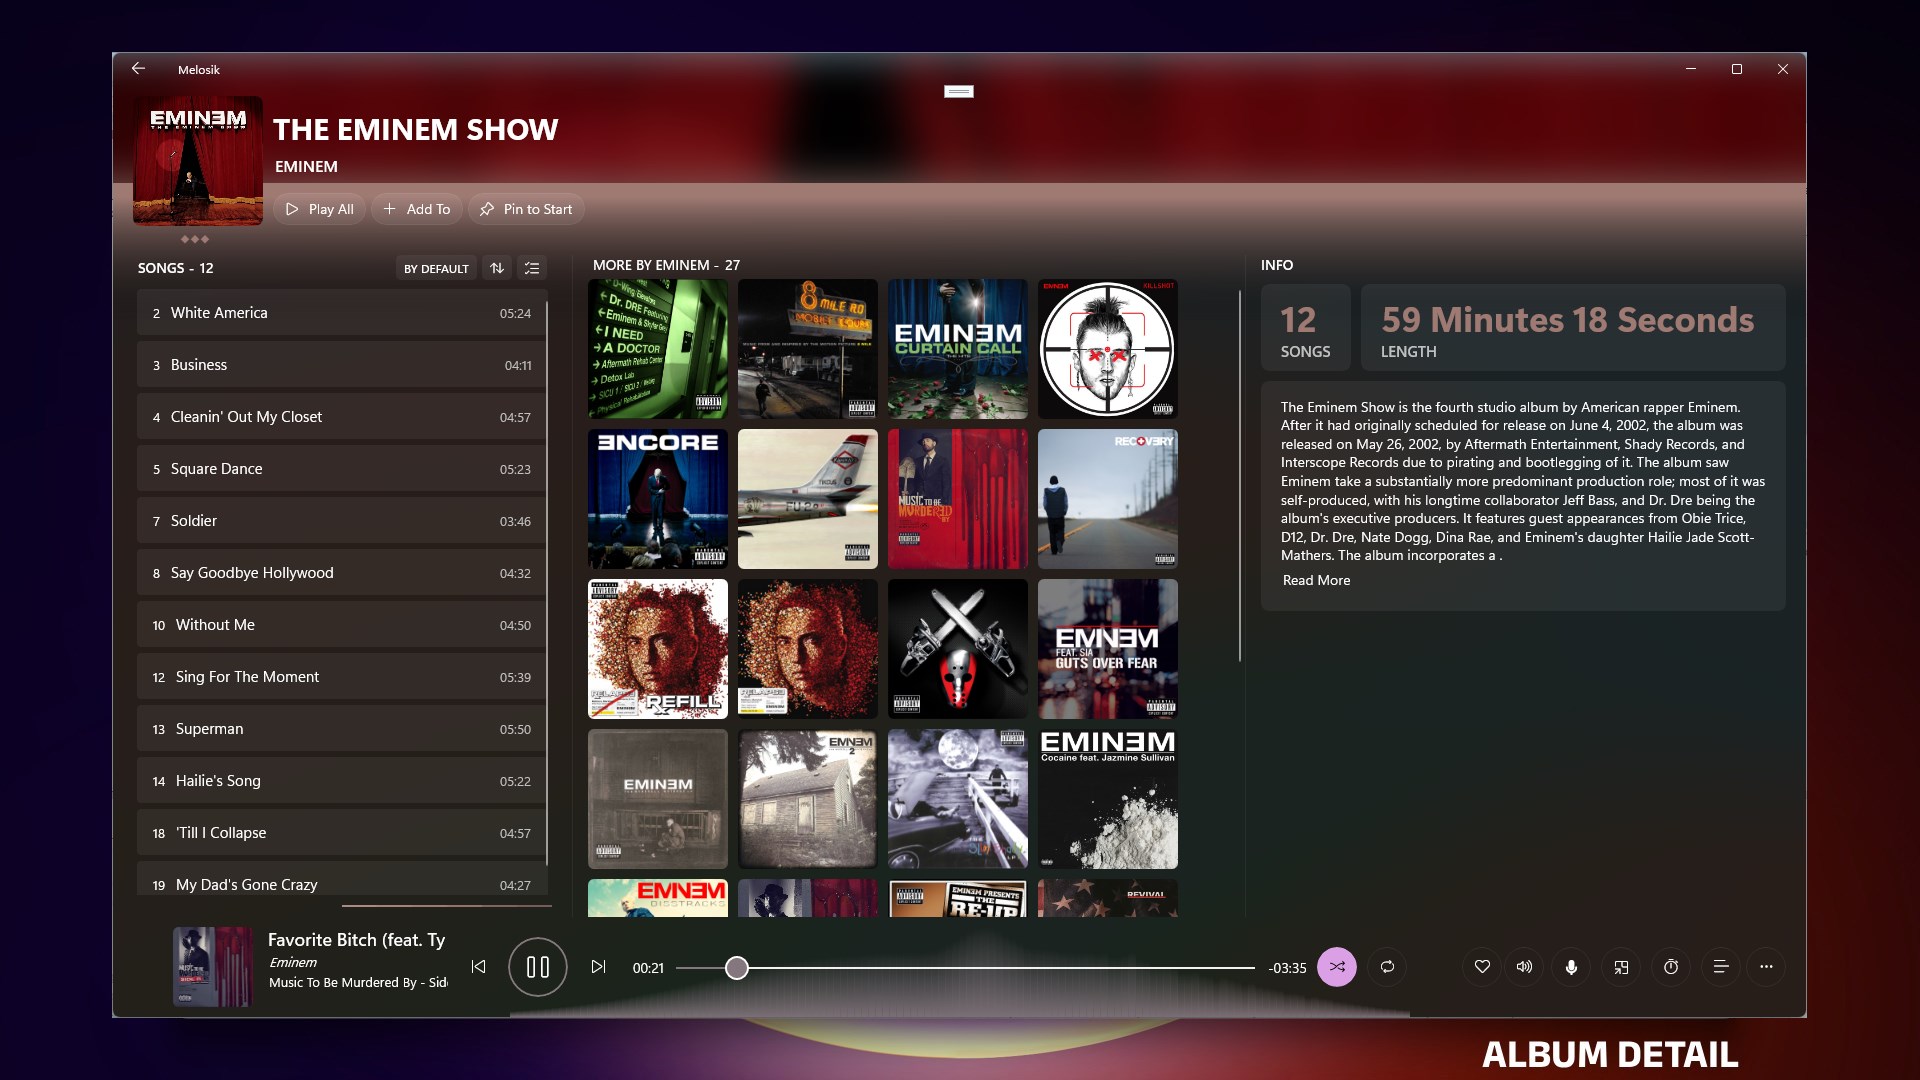Image resolution: width=1920 pixels, height=1080 pixels.
Task: Open more options ellipsis menu
Action: (1766, 967)
